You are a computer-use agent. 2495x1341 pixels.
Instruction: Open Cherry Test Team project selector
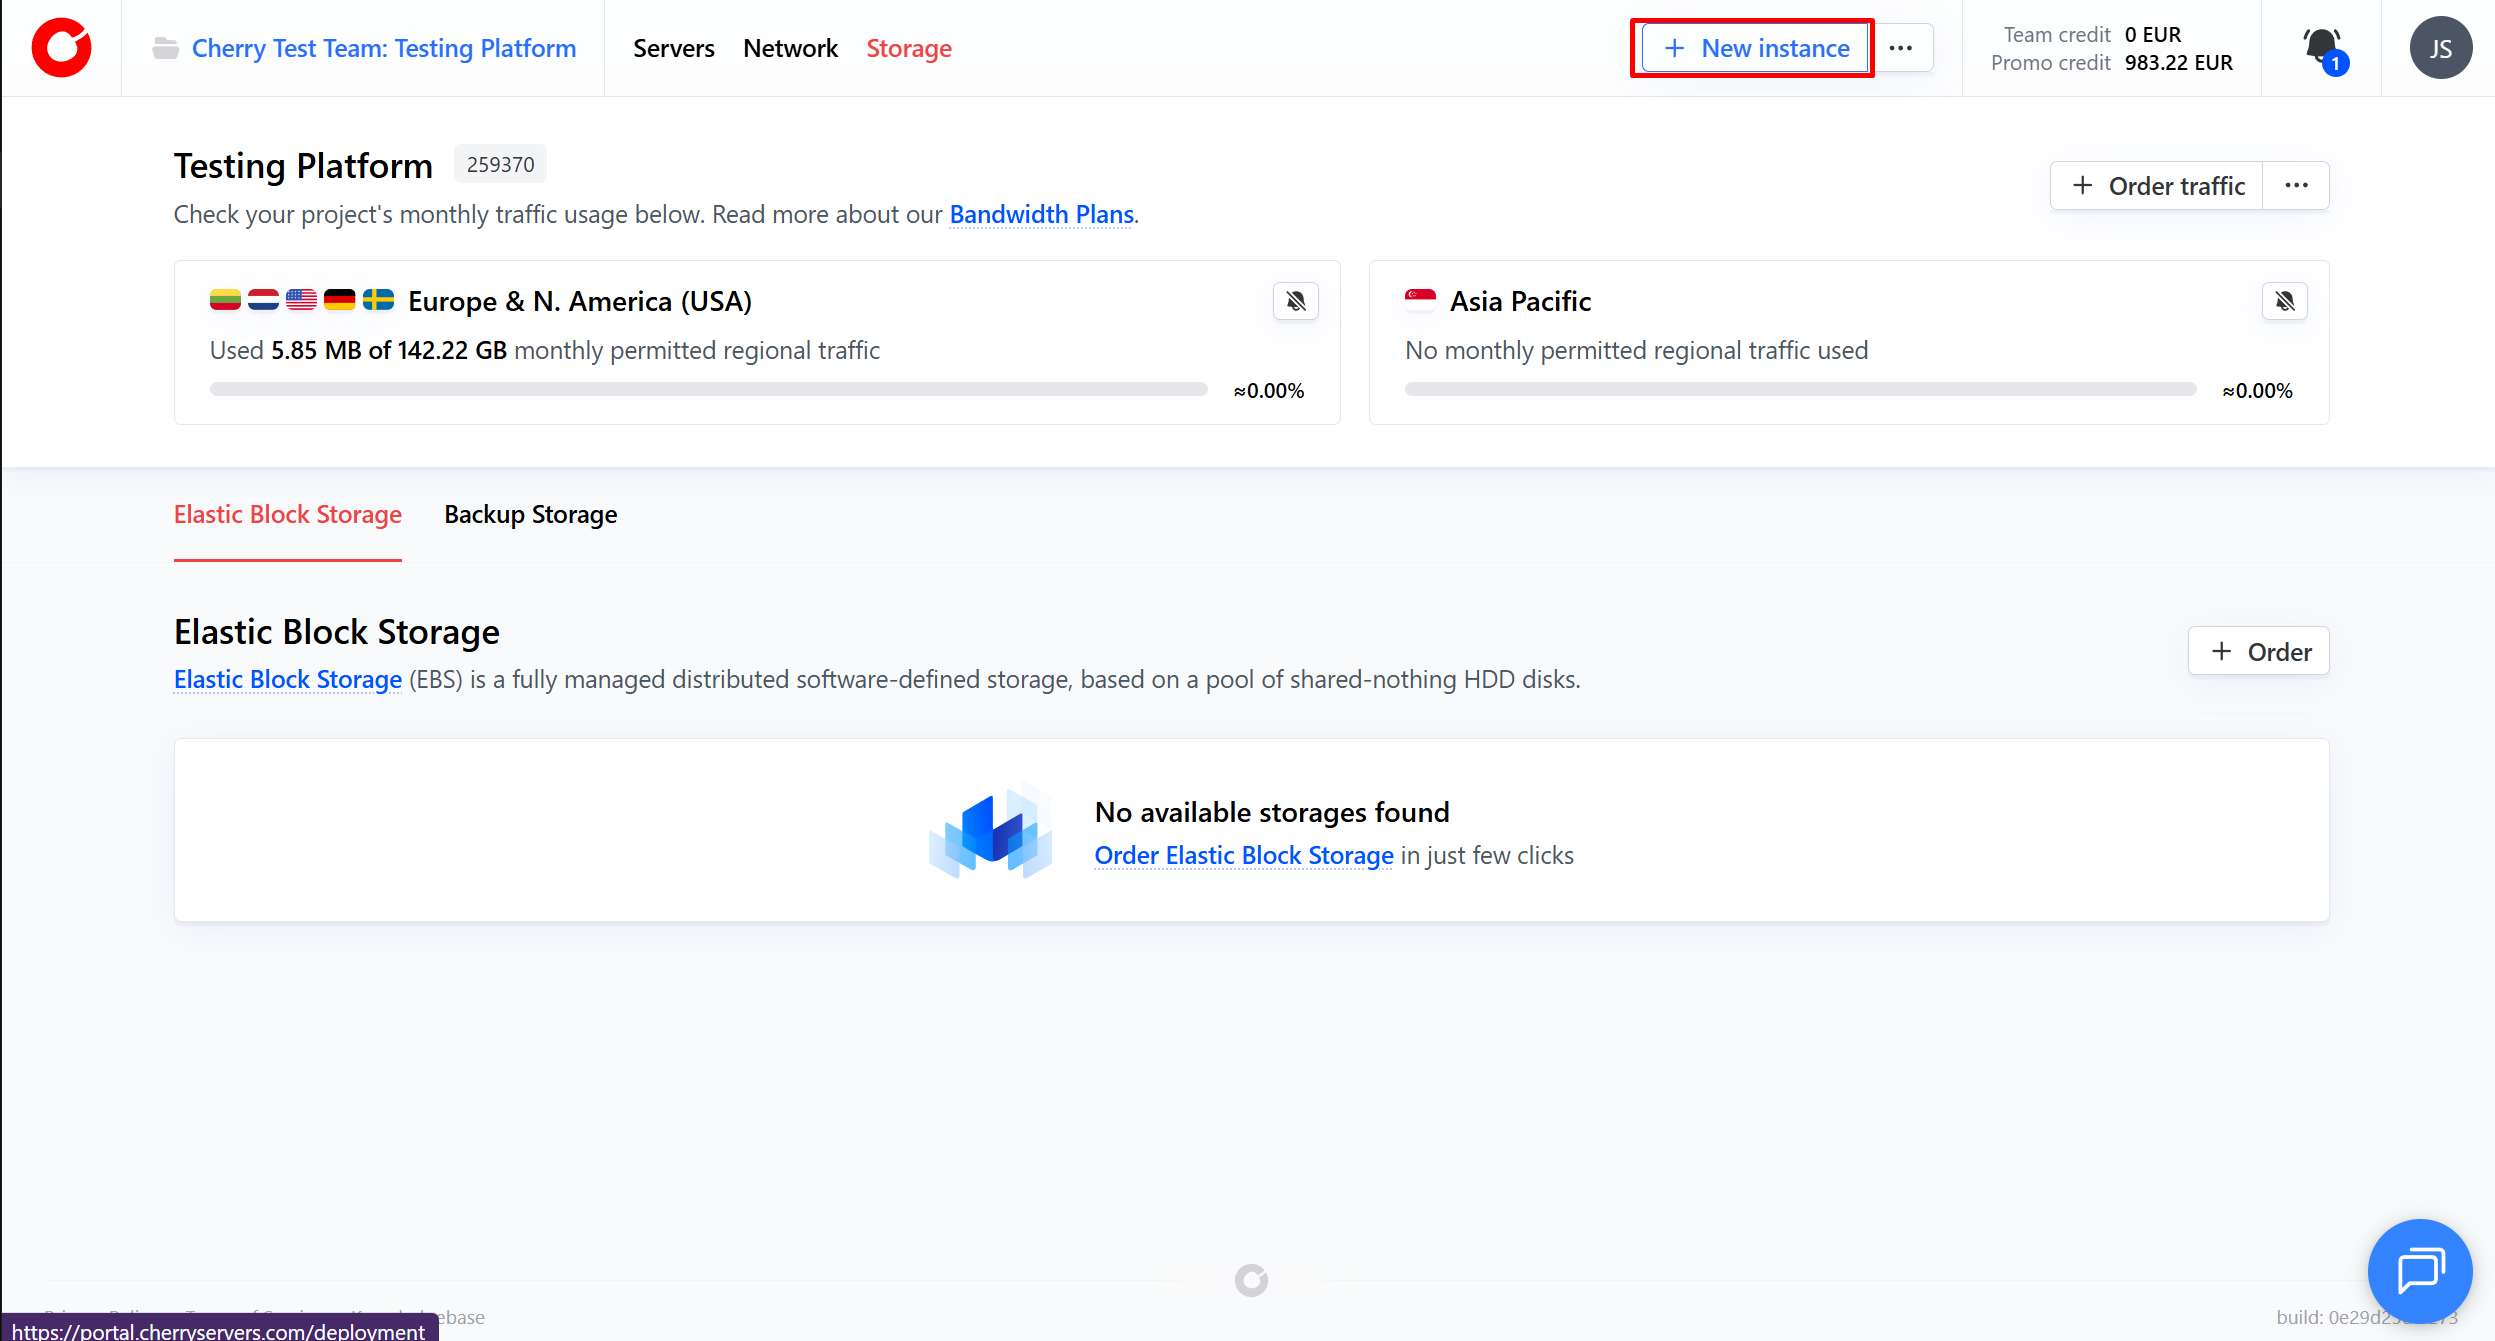(383, 48)
